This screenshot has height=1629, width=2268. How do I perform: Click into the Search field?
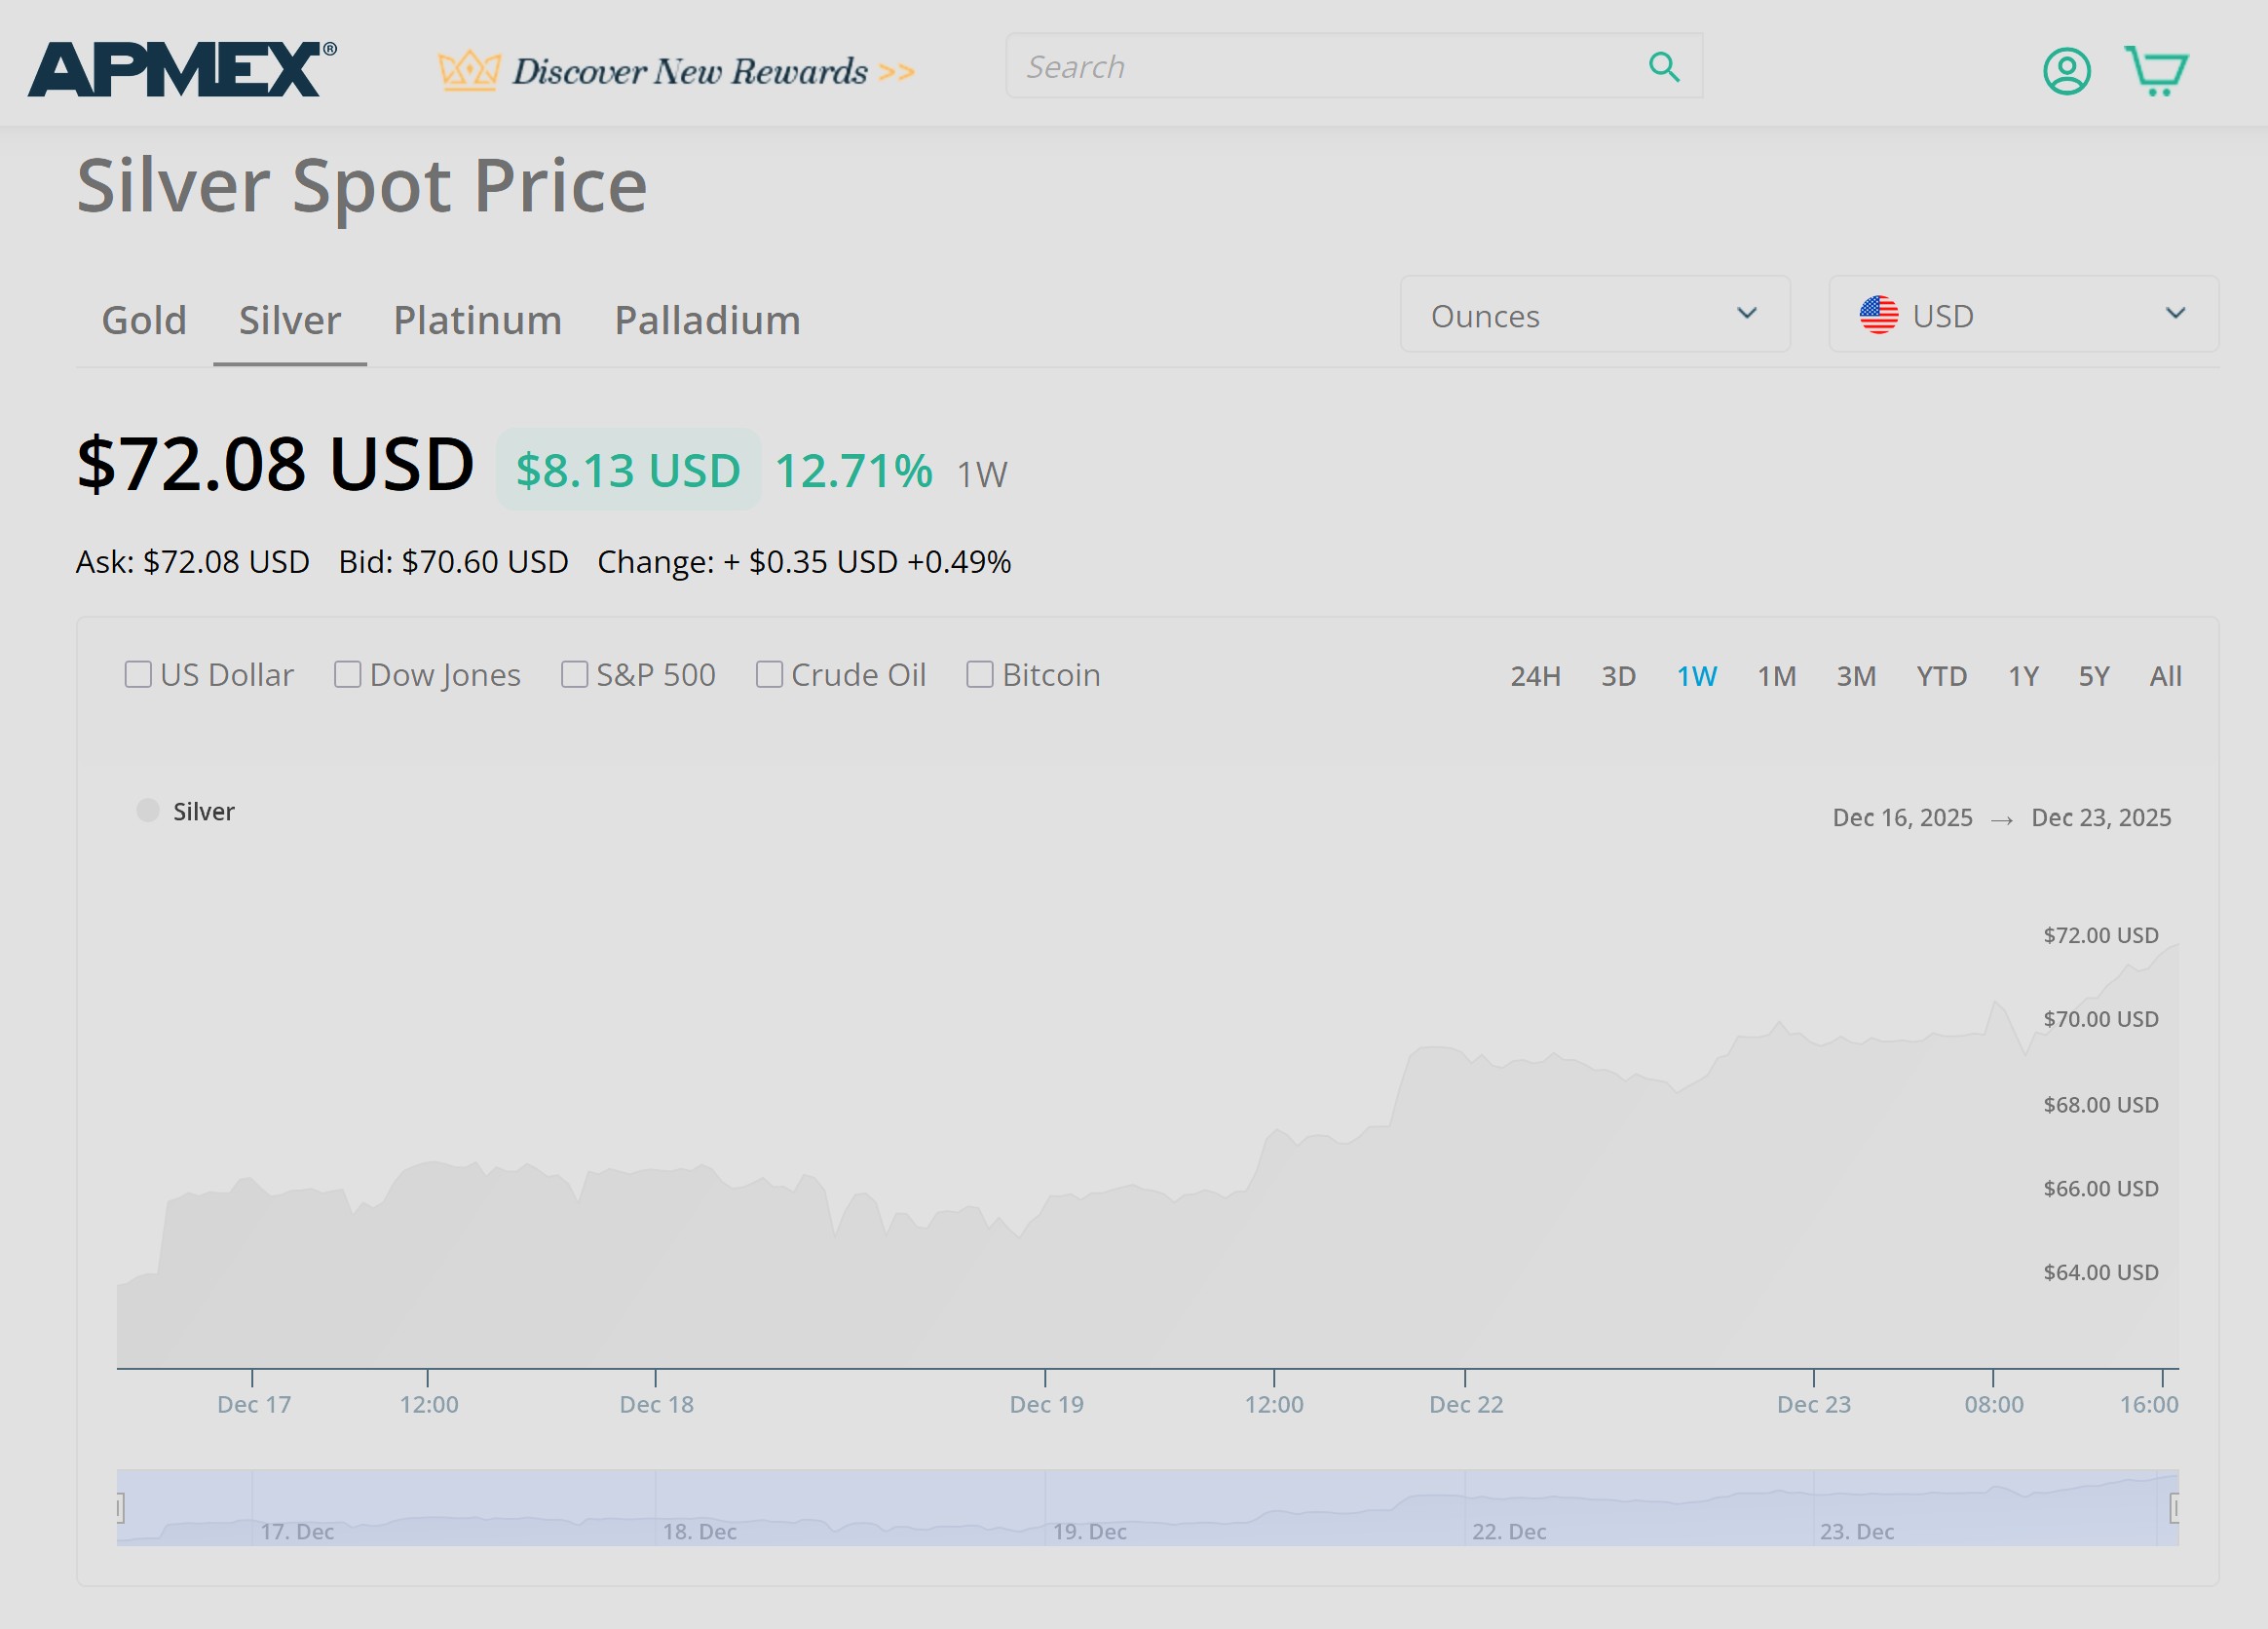(x=1320, y=67)
